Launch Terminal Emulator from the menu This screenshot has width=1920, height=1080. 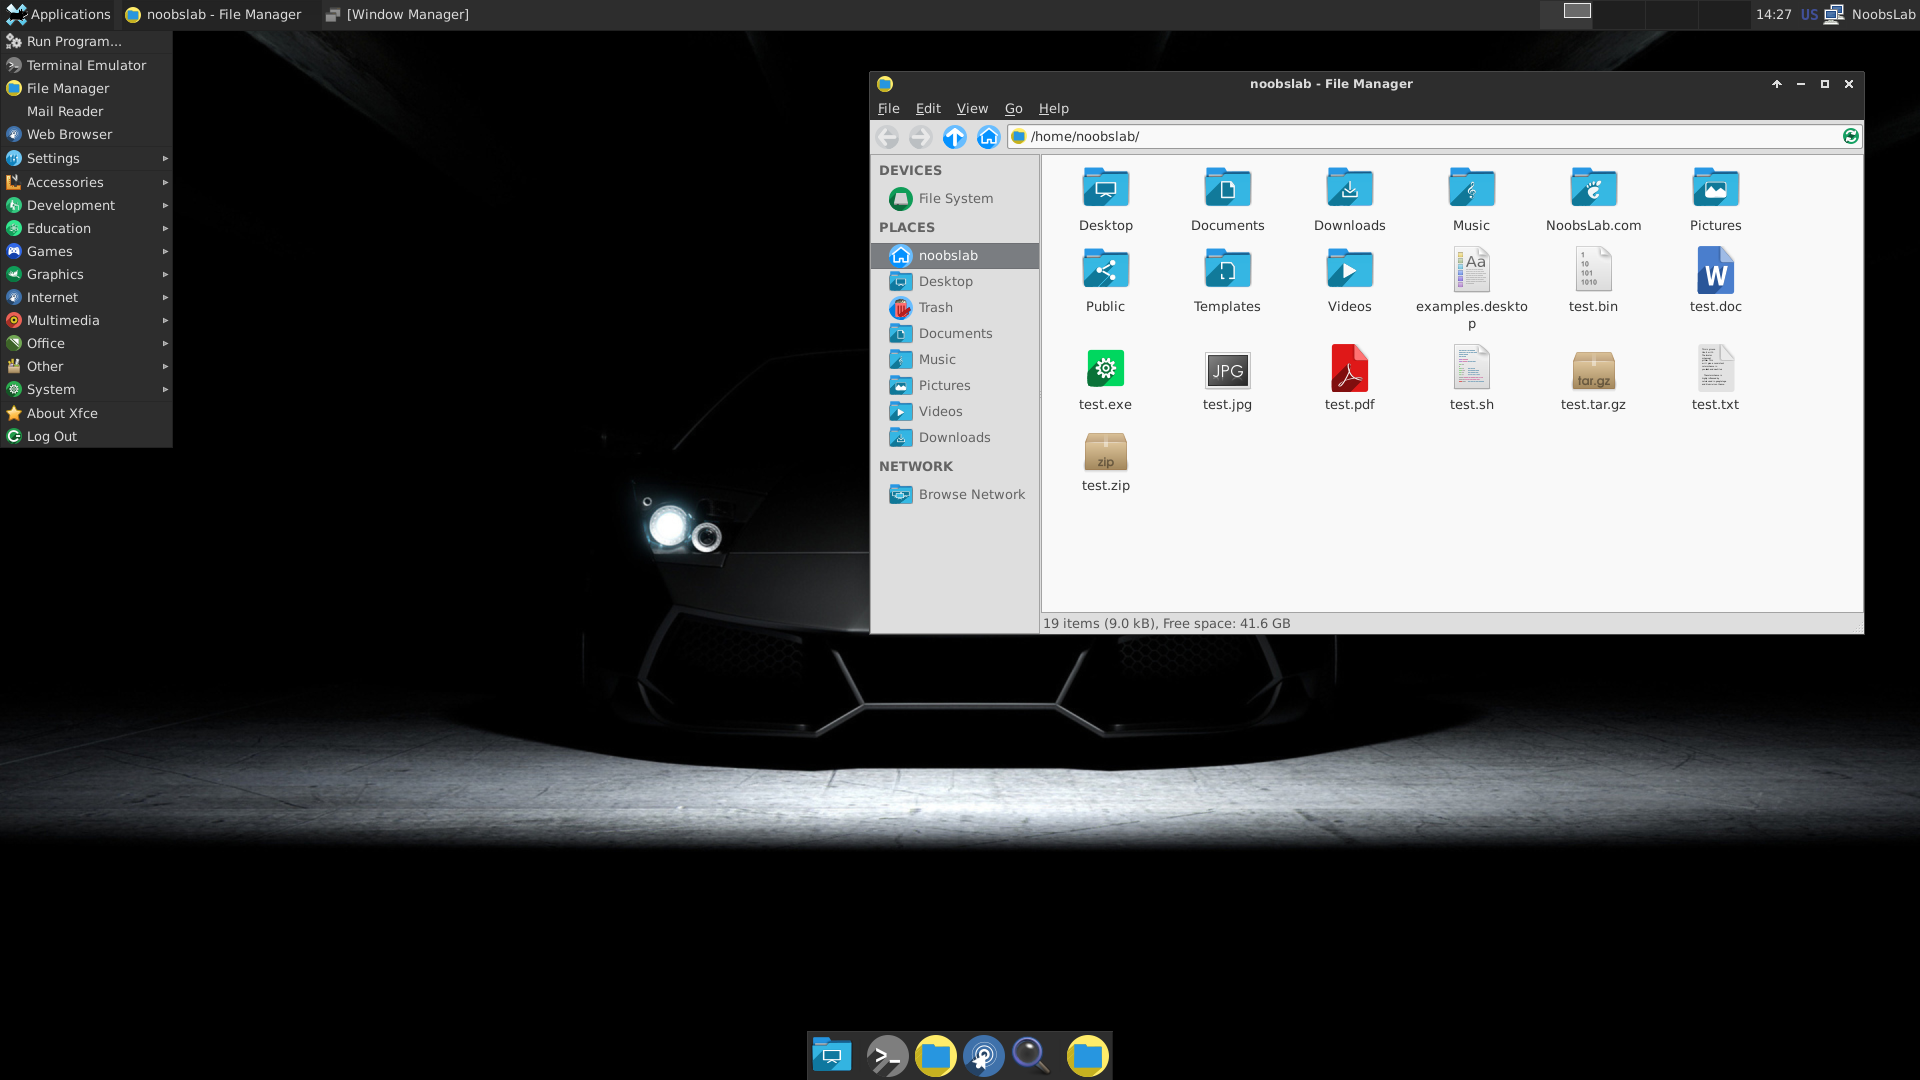pos(86,65)
